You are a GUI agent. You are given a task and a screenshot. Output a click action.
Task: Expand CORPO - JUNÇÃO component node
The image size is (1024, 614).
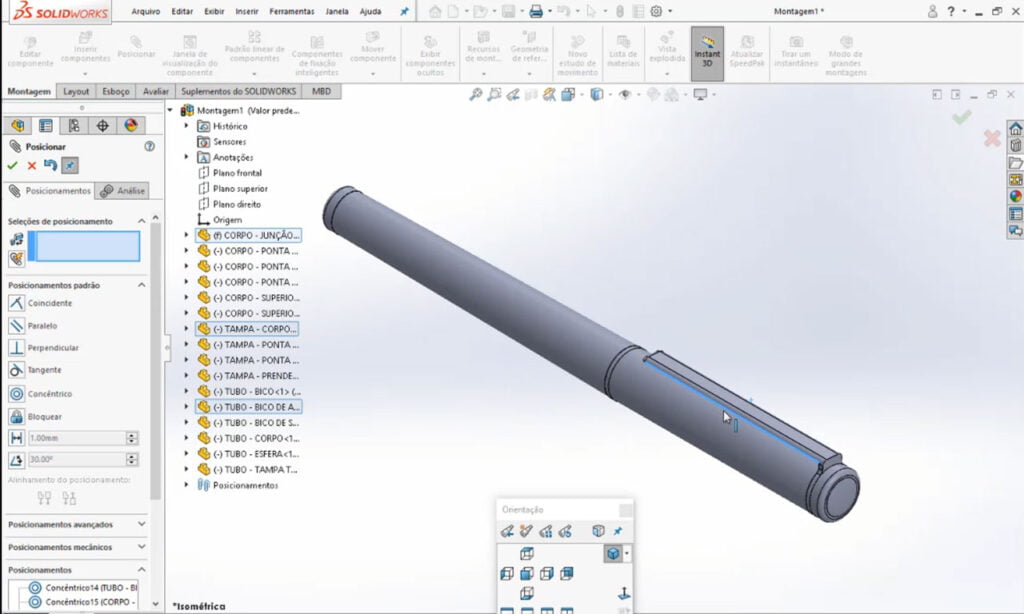pos(186,234)
